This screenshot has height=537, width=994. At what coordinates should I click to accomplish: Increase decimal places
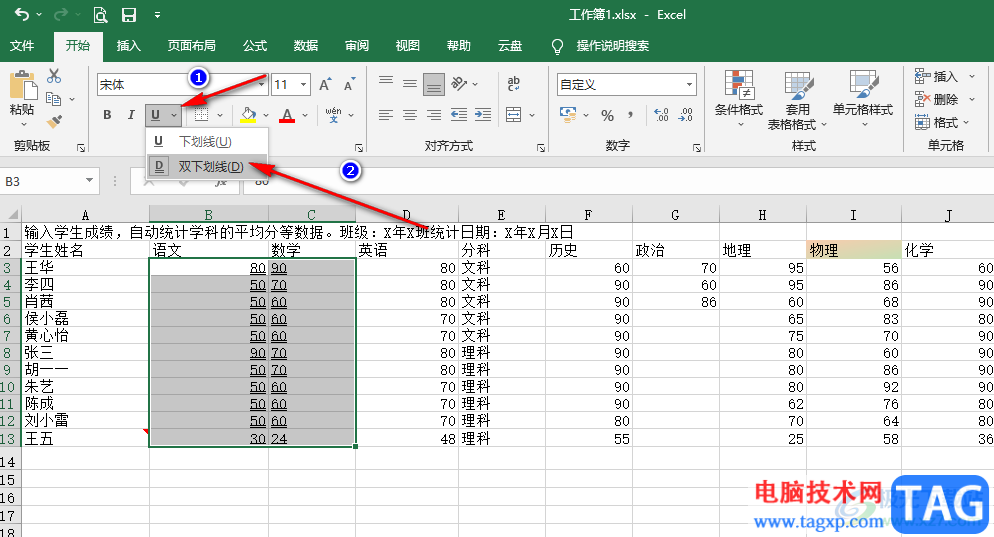point(661,115)
